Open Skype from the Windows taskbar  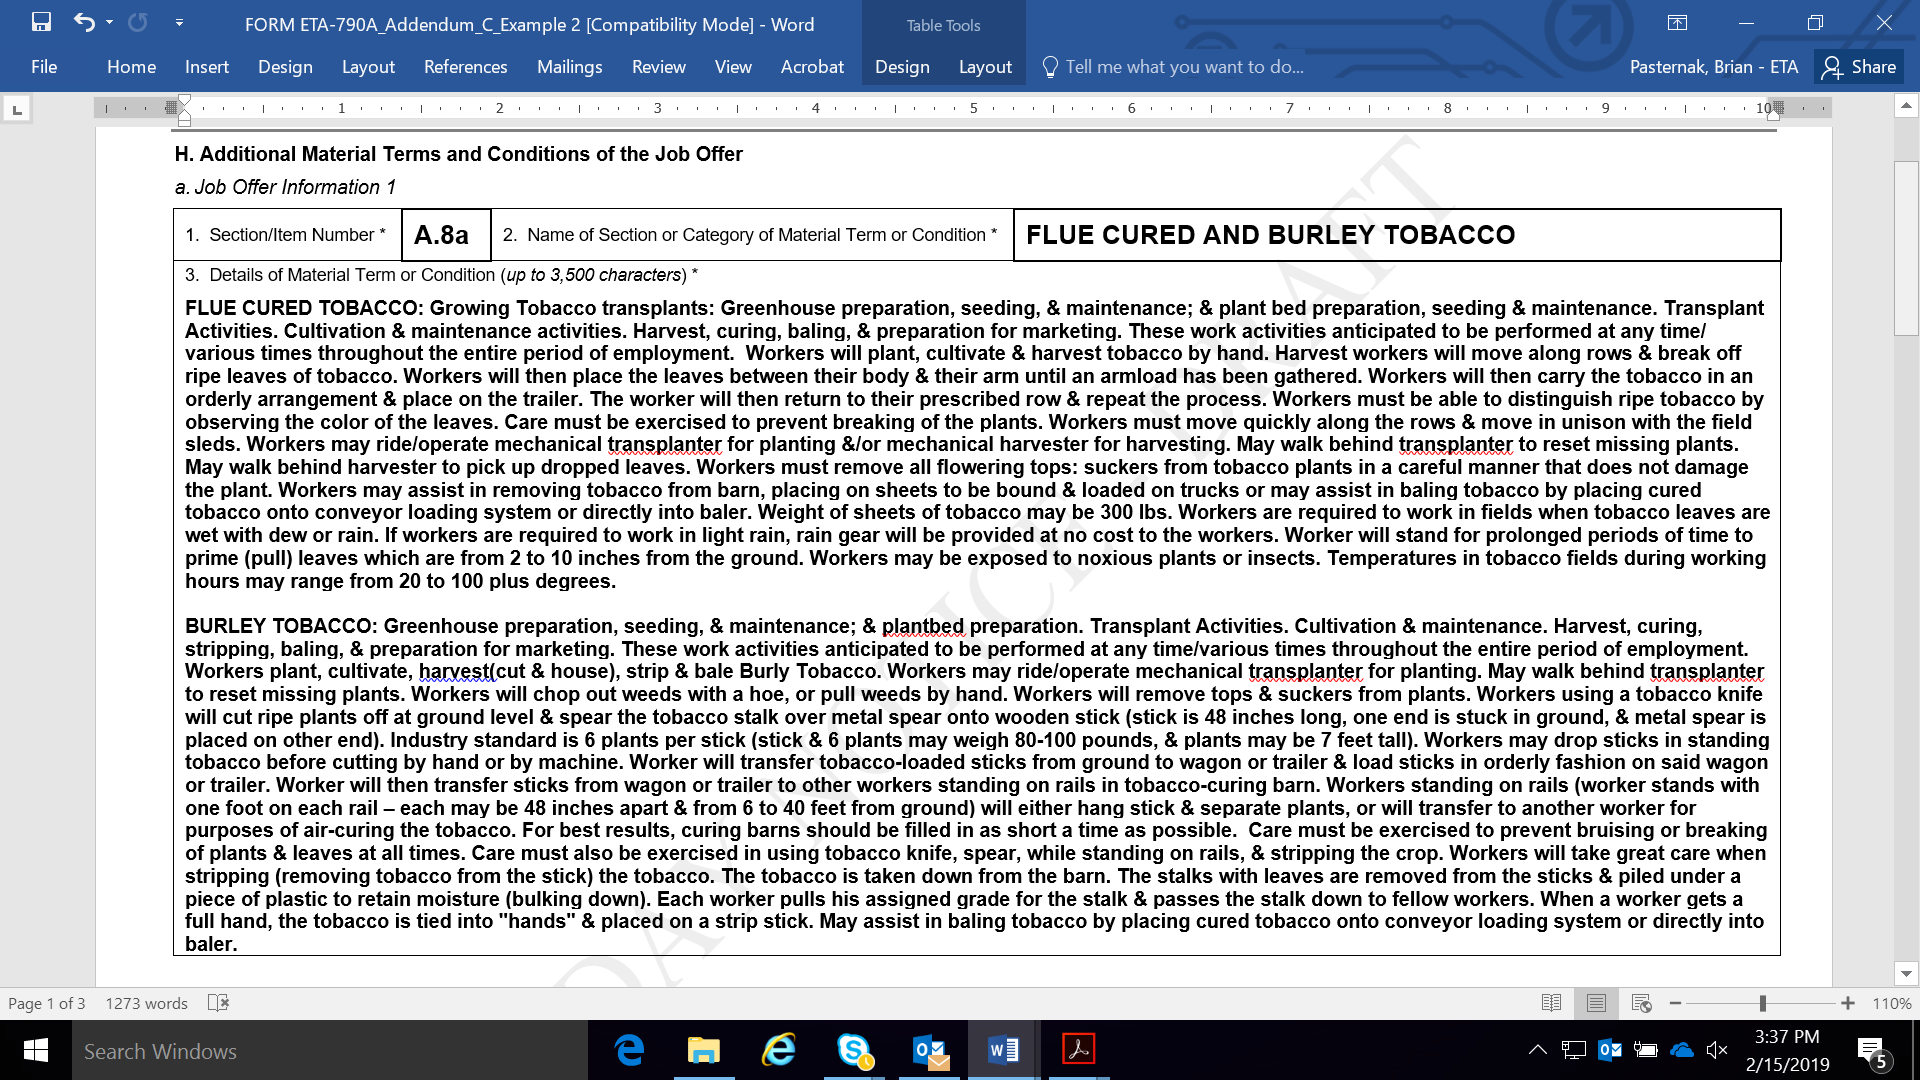click(854, 1050)
